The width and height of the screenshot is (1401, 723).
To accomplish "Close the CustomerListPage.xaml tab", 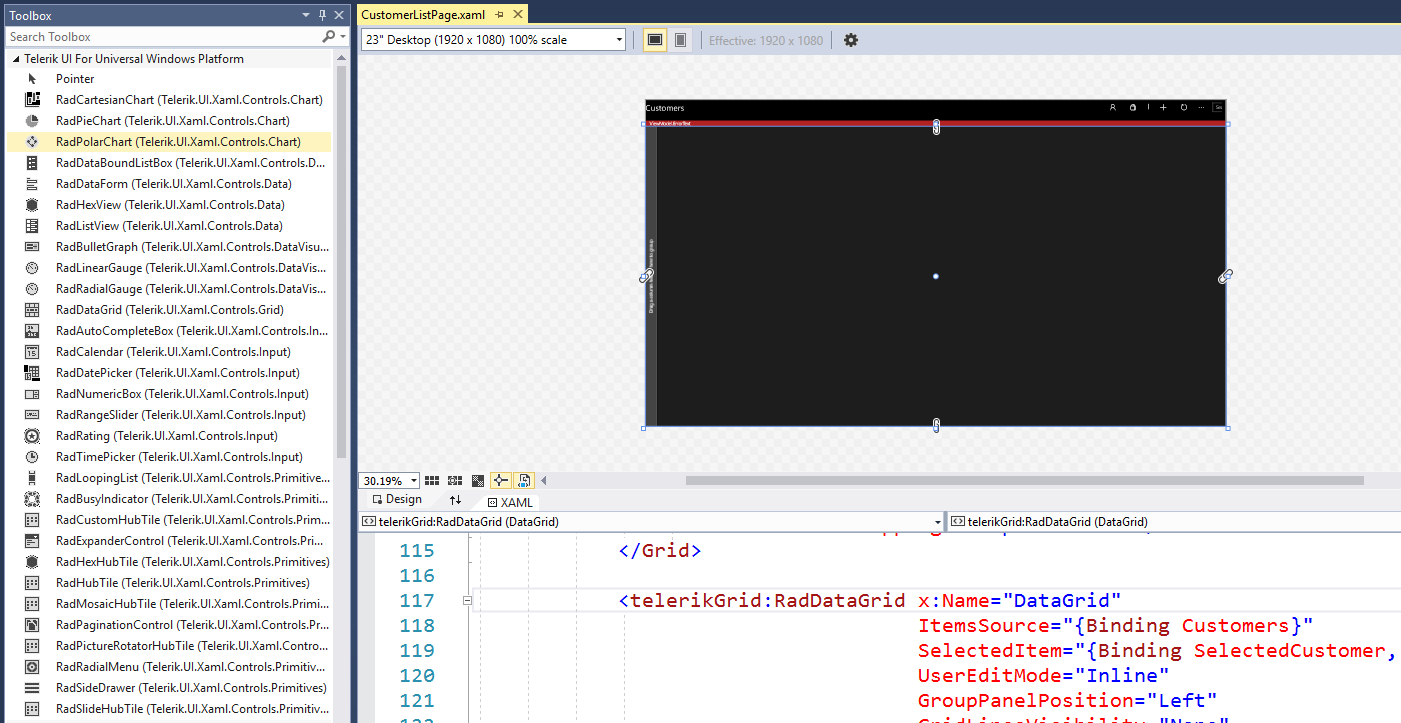I will click(x=516, y=15).
